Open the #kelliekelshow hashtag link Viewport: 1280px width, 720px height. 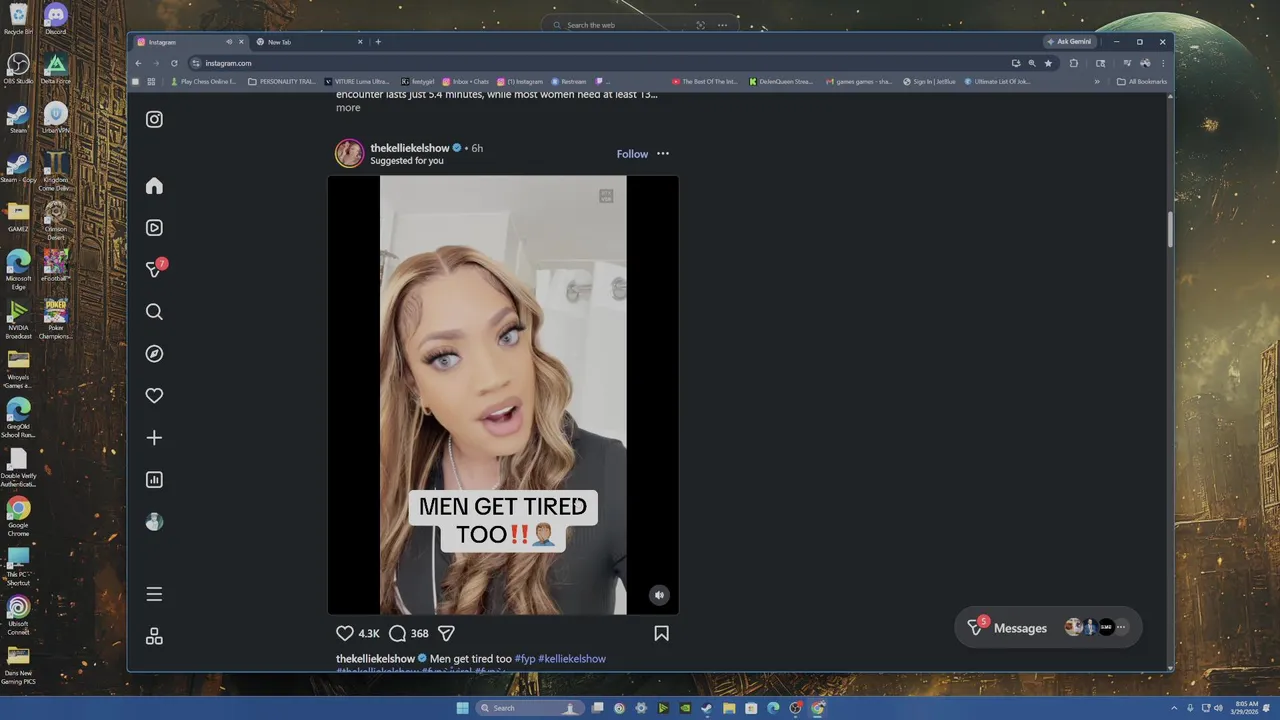572,659
